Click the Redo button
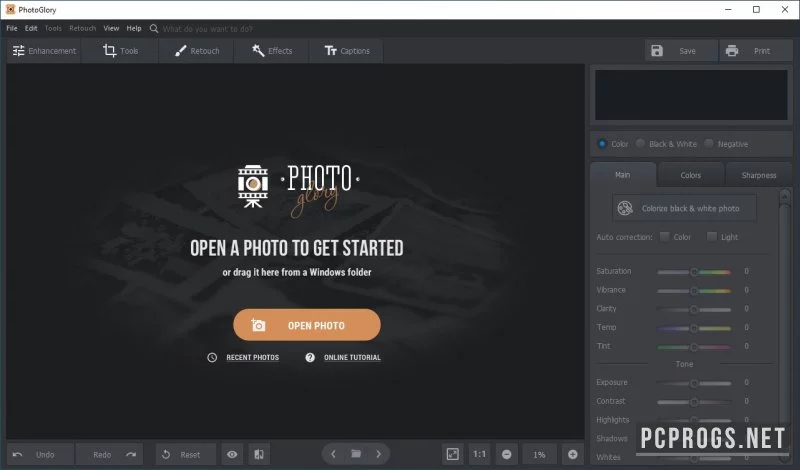The height and width of the screenshot is (470, 800). (x=110, y=454)
